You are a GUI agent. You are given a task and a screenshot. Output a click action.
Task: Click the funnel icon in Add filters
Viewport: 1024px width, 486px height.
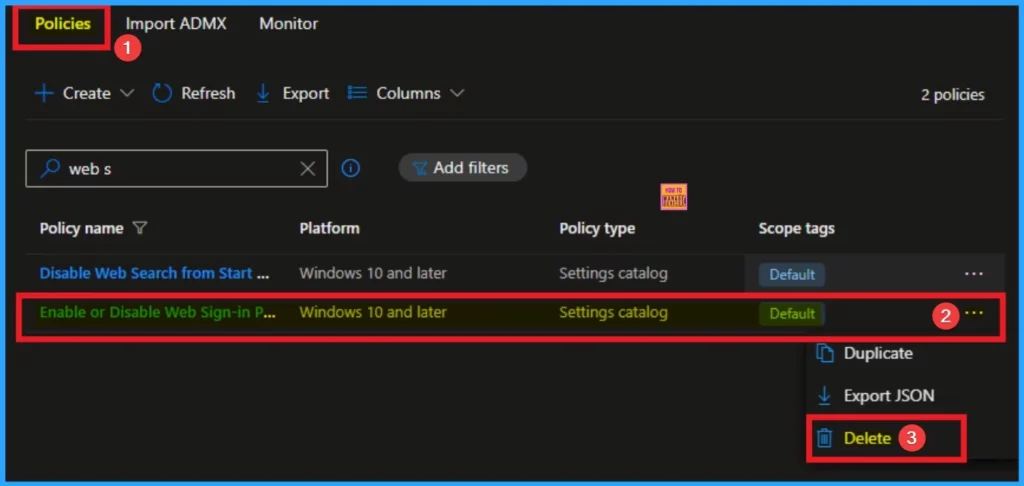(x=420, y=169)
